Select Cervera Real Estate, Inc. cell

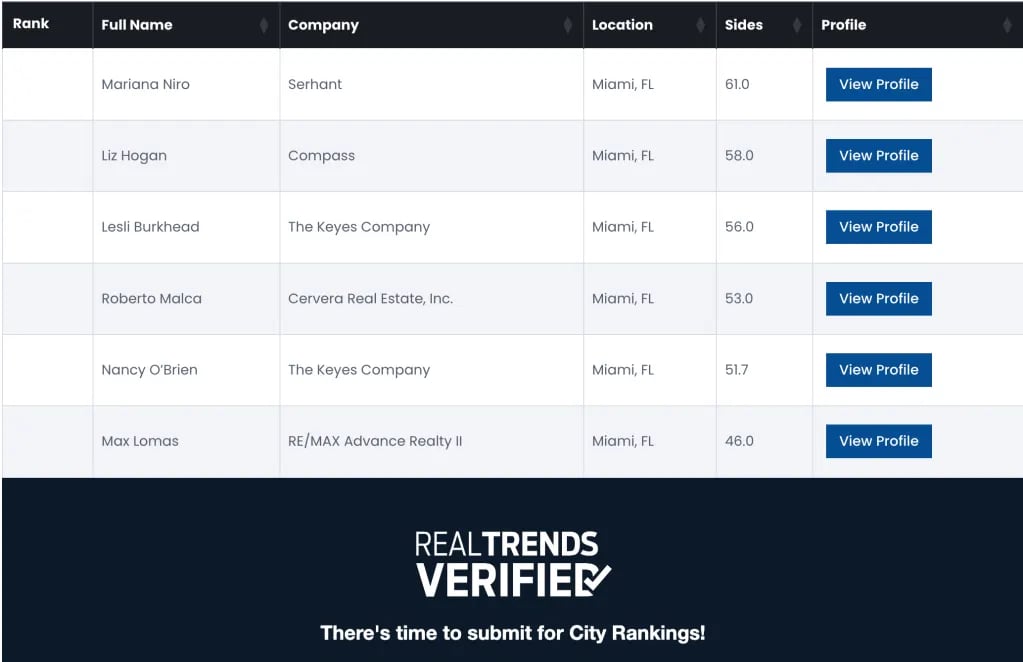[431, 299]
